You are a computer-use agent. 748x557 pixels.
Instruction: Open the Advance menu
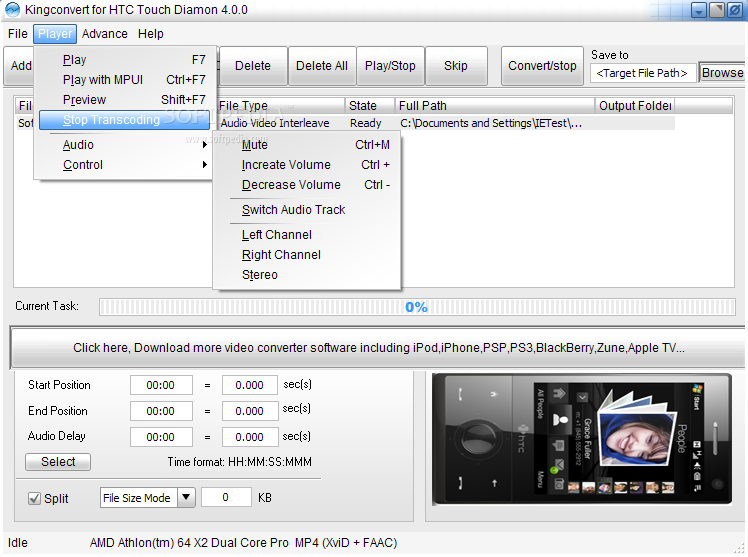[x=104, y=34]
